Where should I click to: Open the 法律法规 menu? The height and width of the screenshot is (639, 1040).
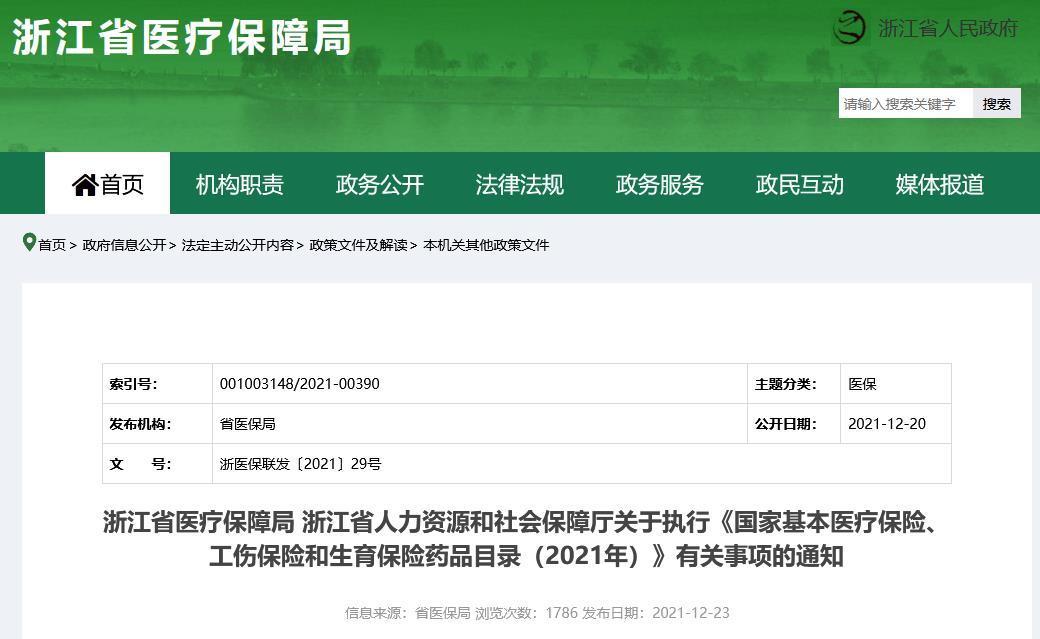click(x=519, y=184)
